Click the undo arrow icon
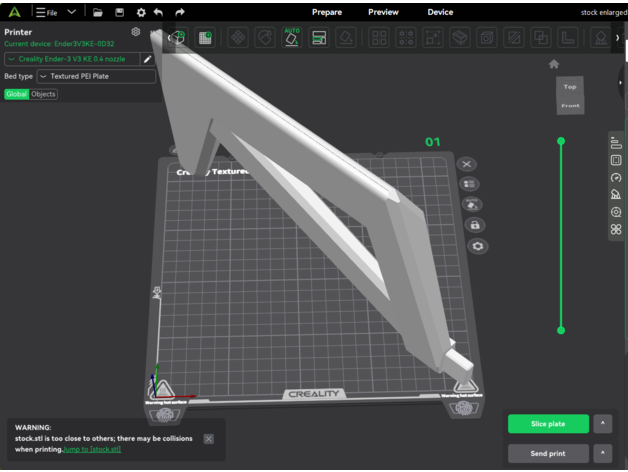Image resolution: width=628 pixels, height=472 pixels. pyautogui.click(x=158, y=12)
